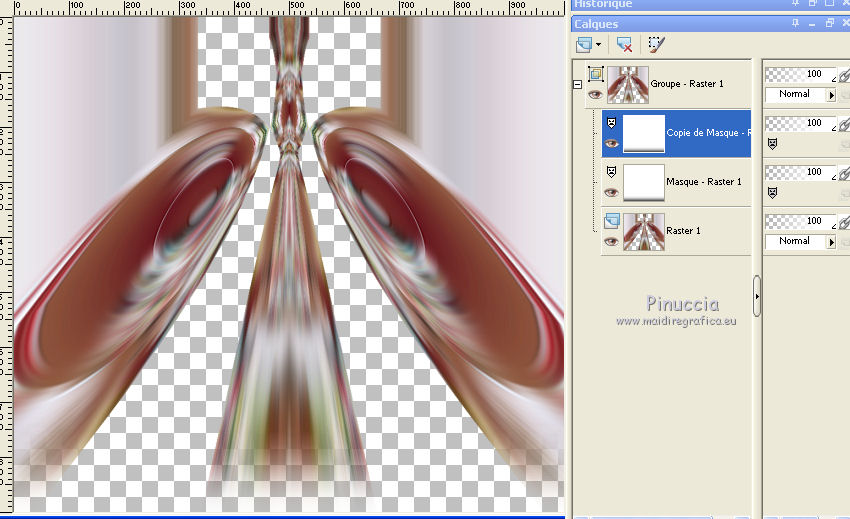Restore the Historique palette size
This screenshot has width=850, height=519.
tap(813, 3)
